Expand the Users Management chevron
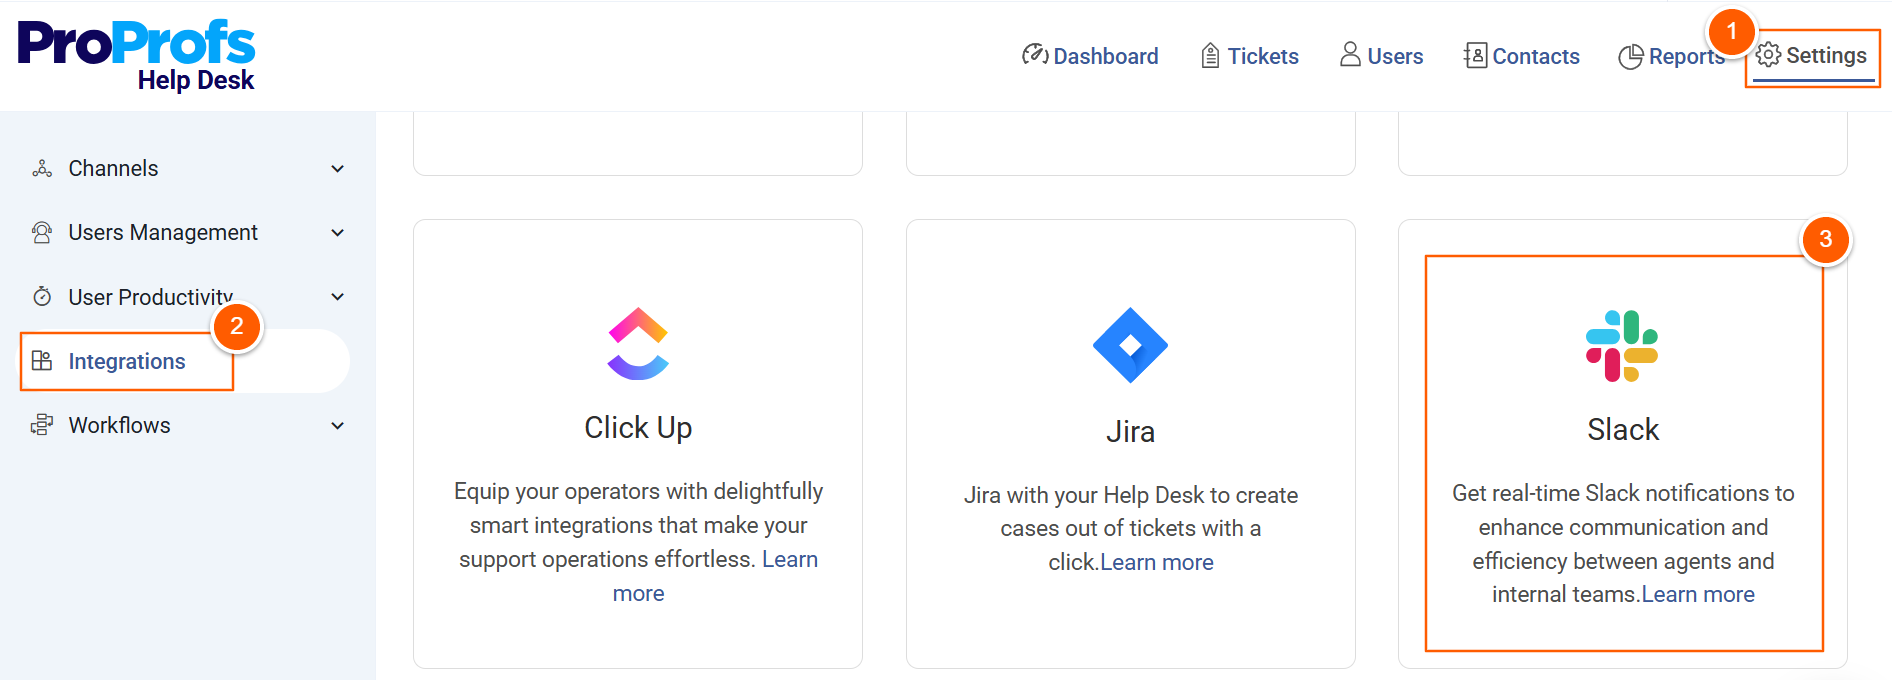1892x680 pixels. pos(338,233)
